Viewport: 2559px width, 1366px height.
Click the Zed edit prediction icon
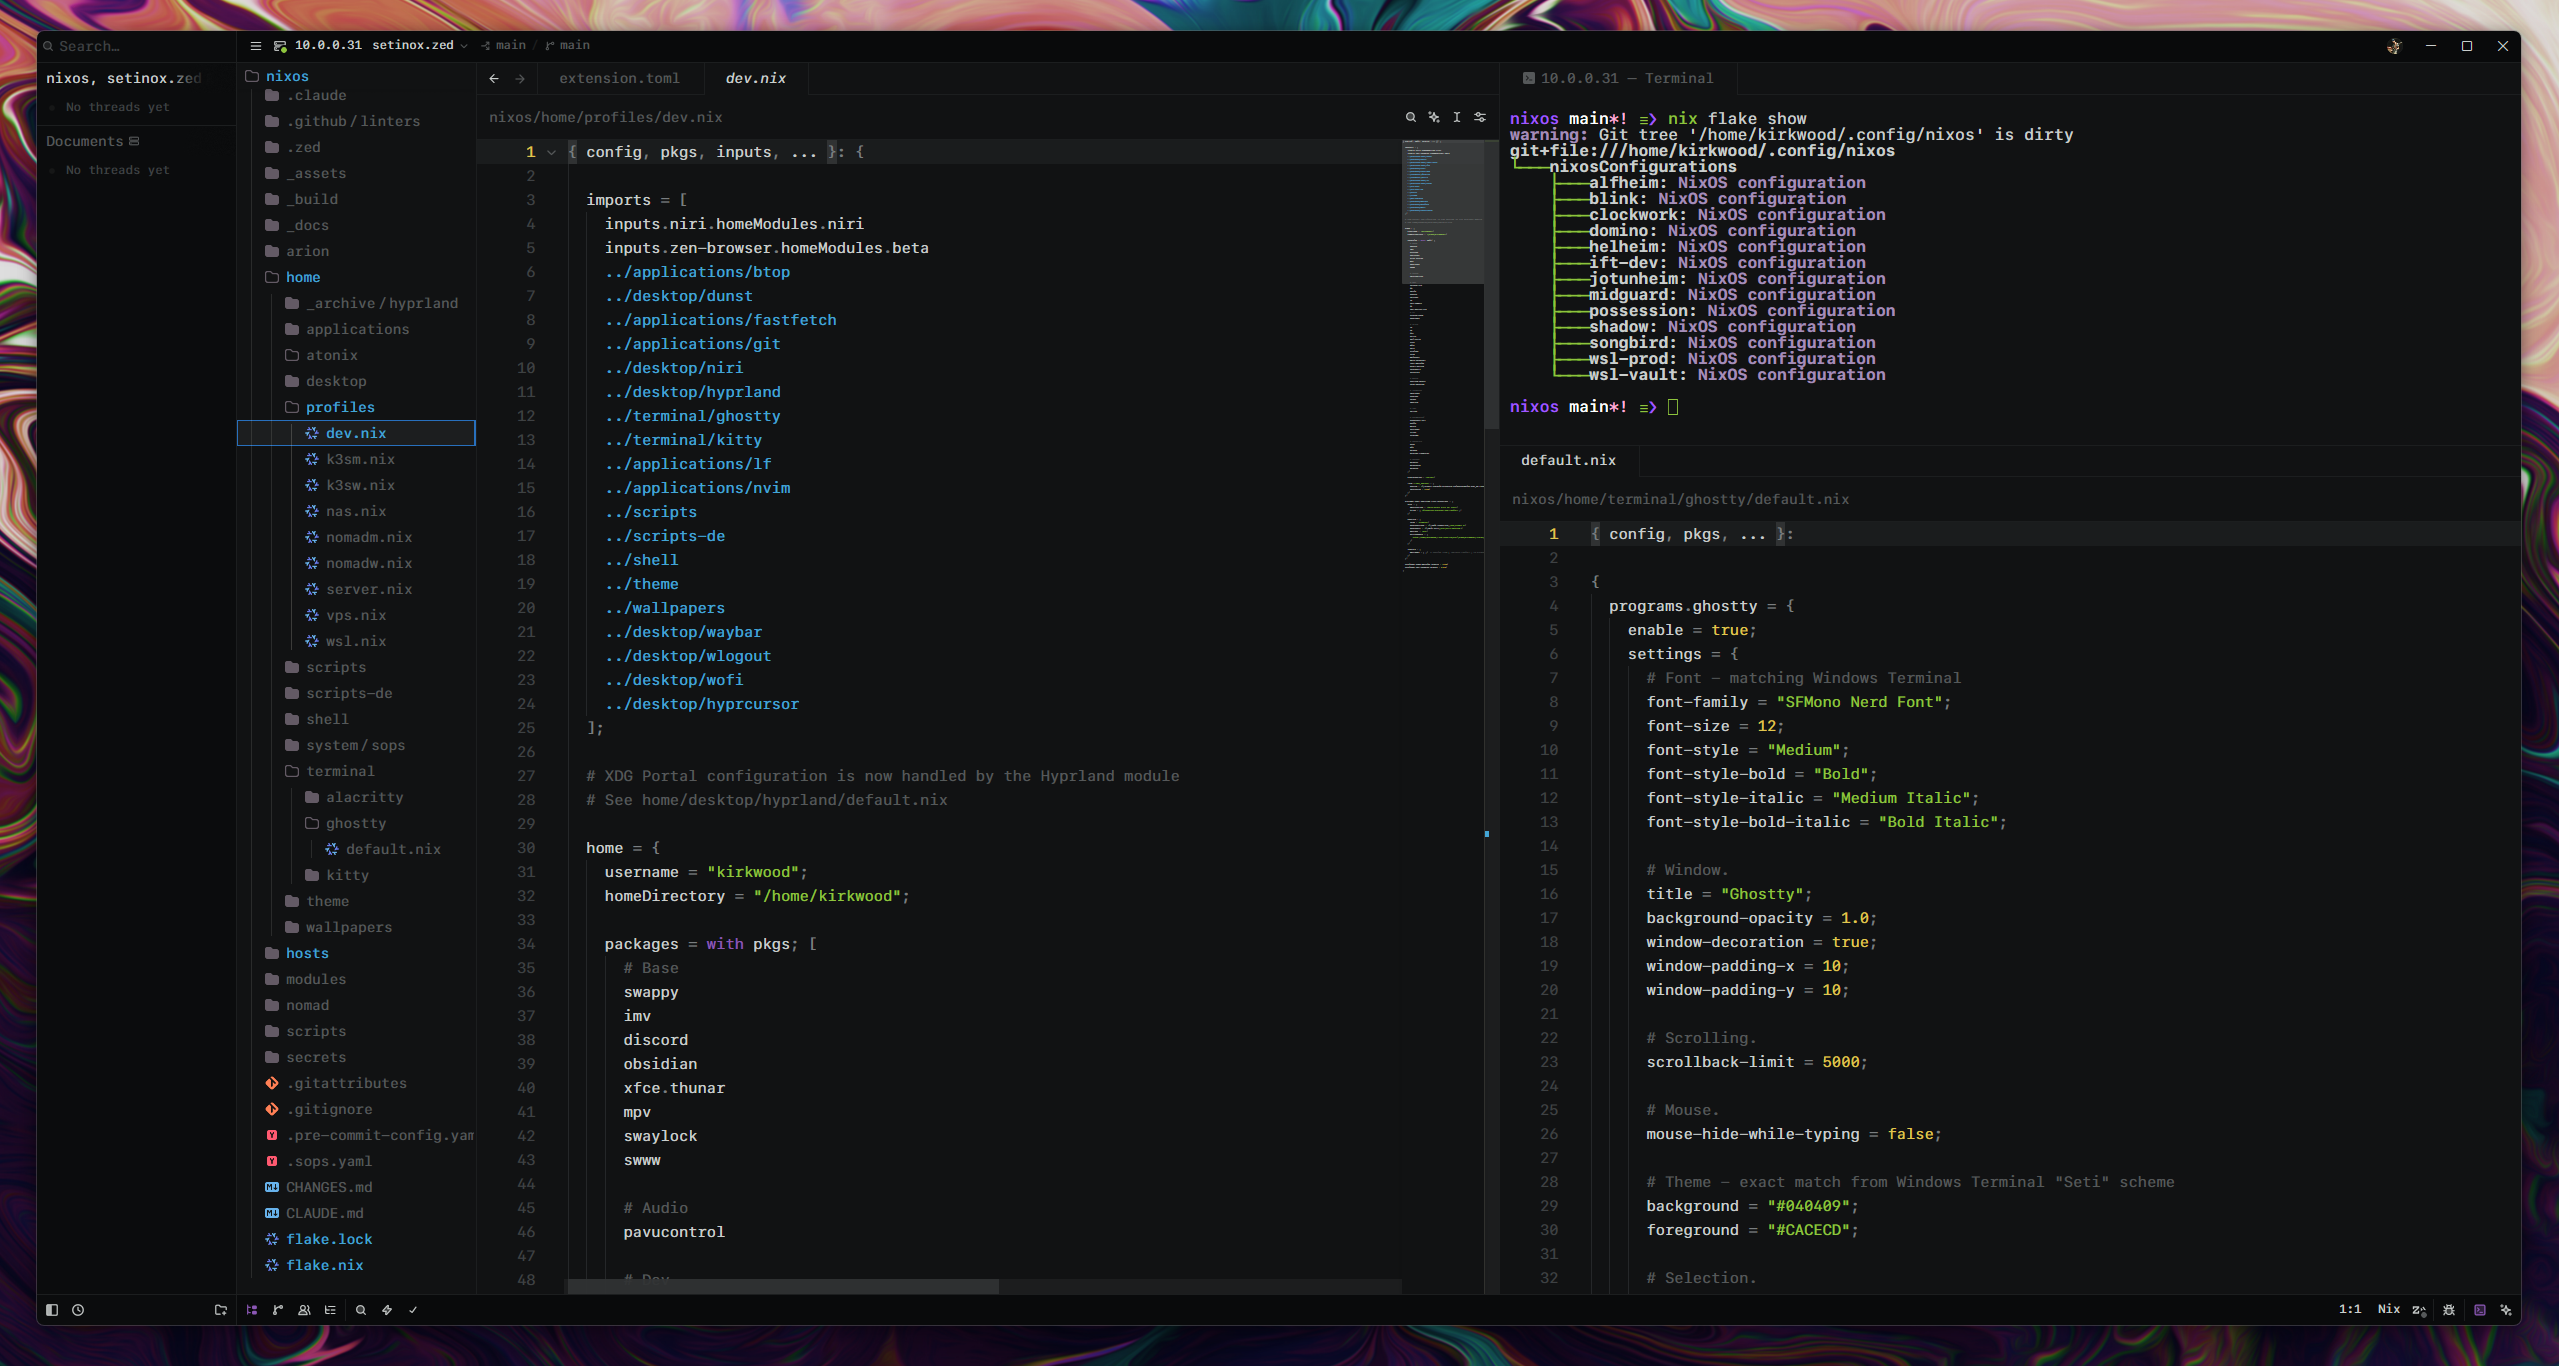2419,1310
